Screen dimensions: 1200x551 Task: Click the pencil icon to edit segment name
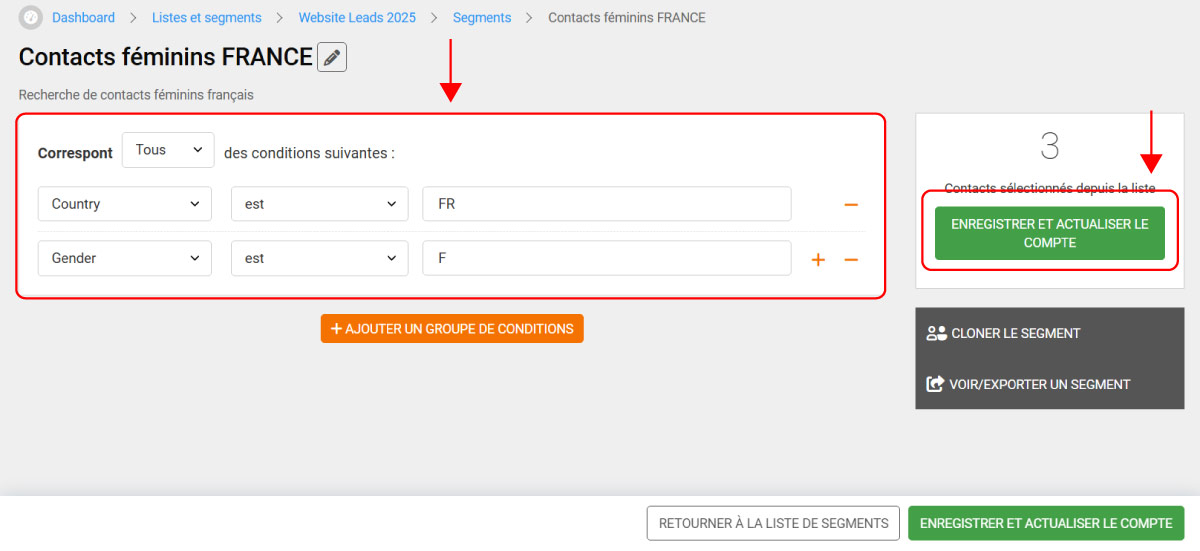[332, 58]
